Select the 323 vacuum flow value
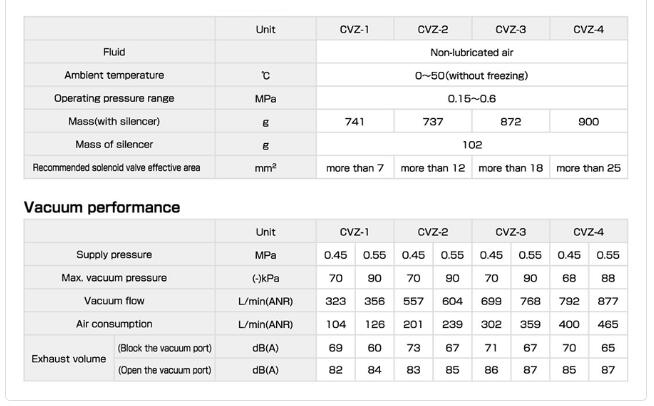 336,301
